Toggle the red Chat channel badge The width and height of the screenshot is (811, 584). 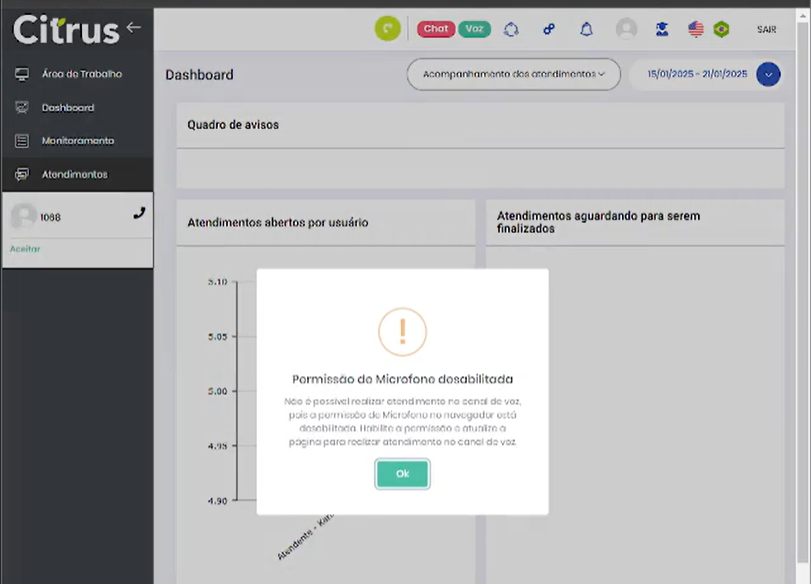pyautogui.click(x=436, y=29)
